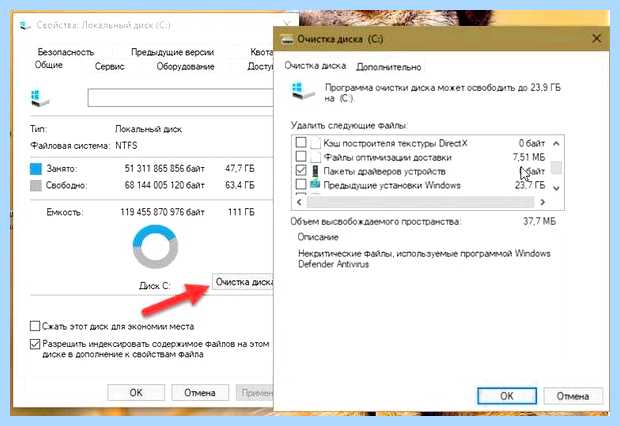Click 'Отмена' in the Properties window
This screenshot has height=426, width=620.
point(200,392)
